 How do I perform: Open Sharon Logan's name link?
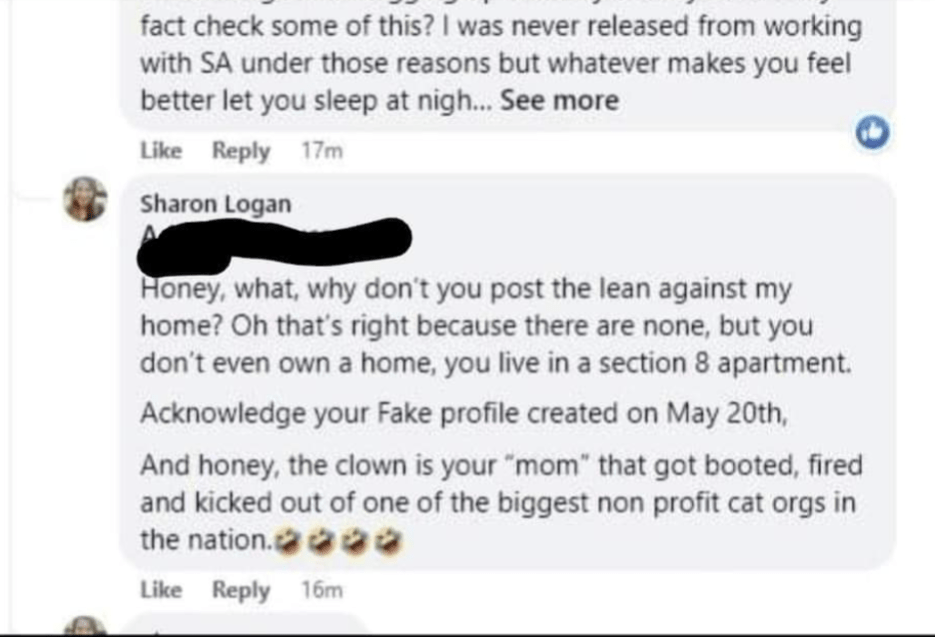point(216,204)
